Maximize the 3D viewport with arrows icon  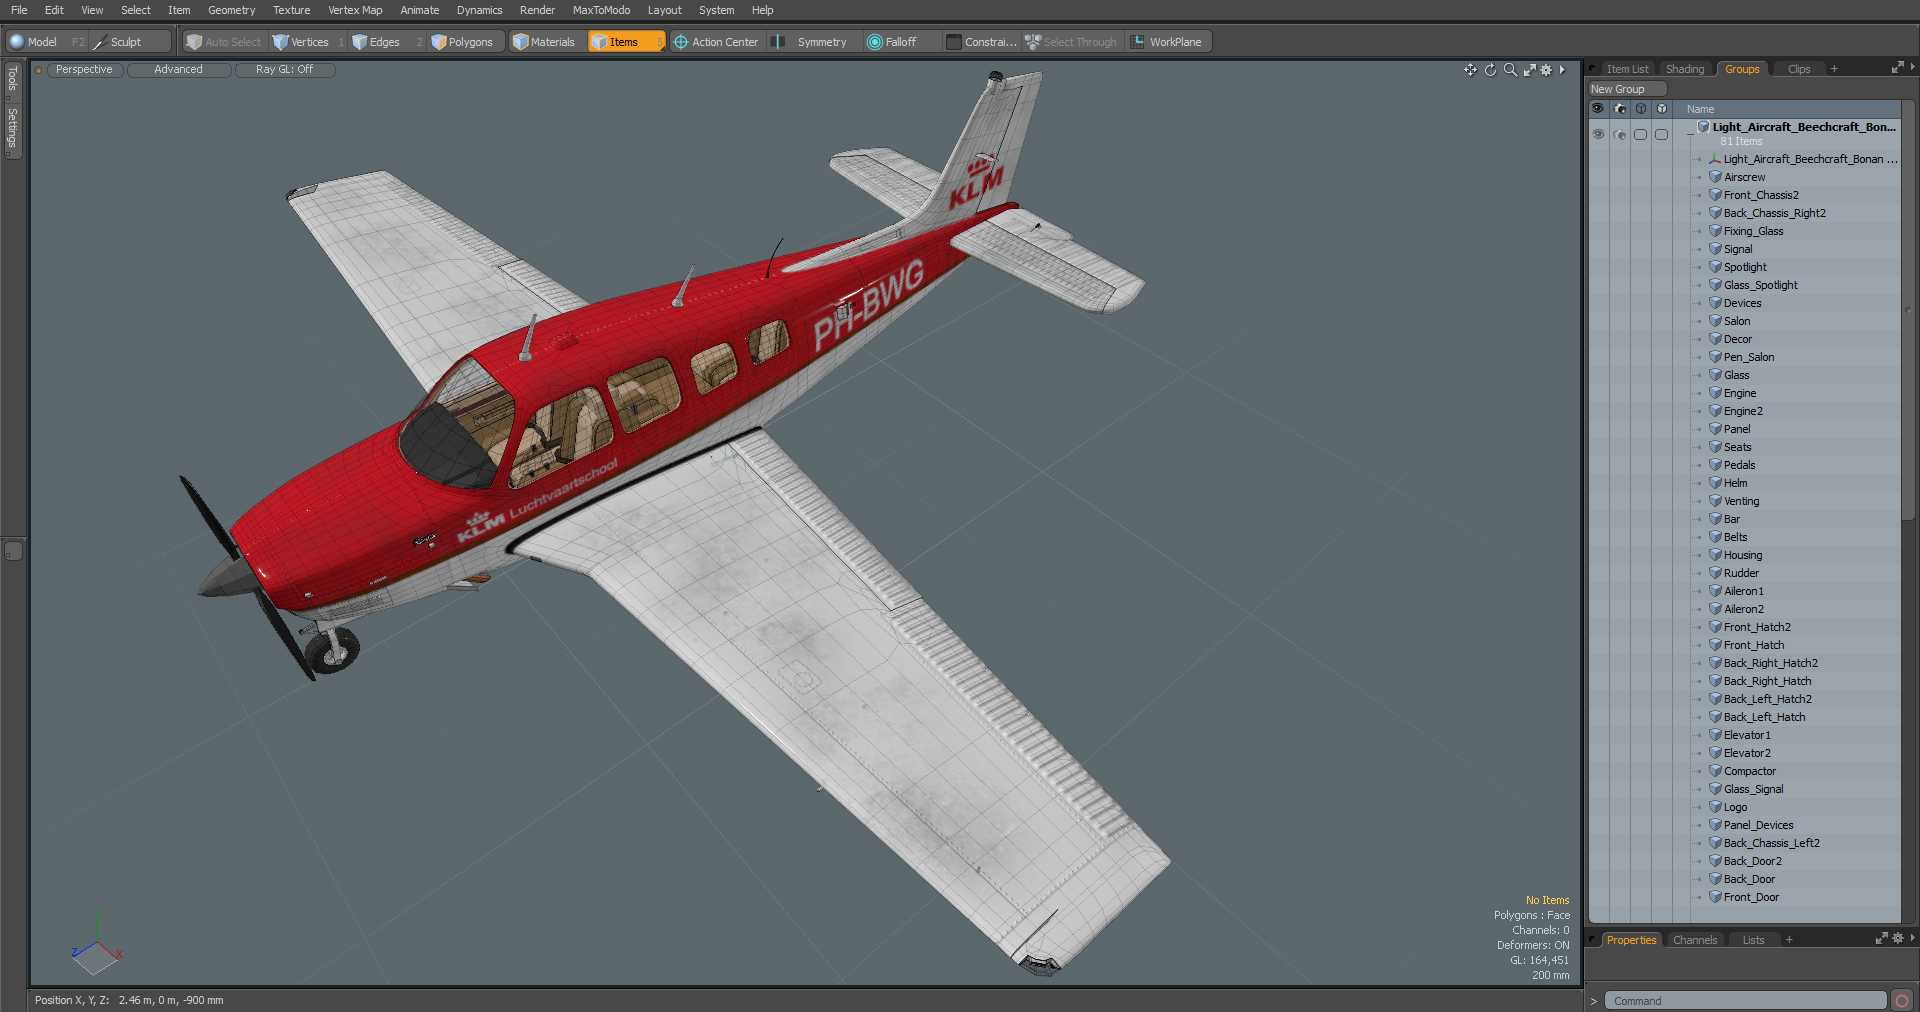[1529, 70]
